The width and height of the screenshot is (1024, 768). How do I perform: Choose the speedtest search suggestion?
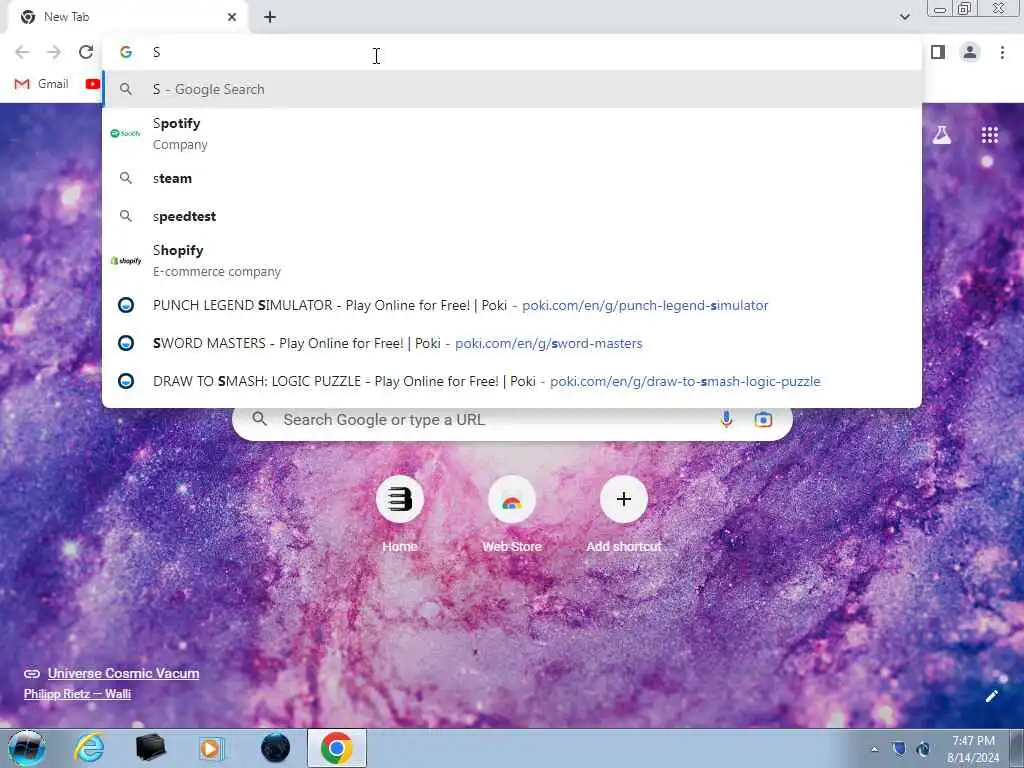click(x=512, y=216)
